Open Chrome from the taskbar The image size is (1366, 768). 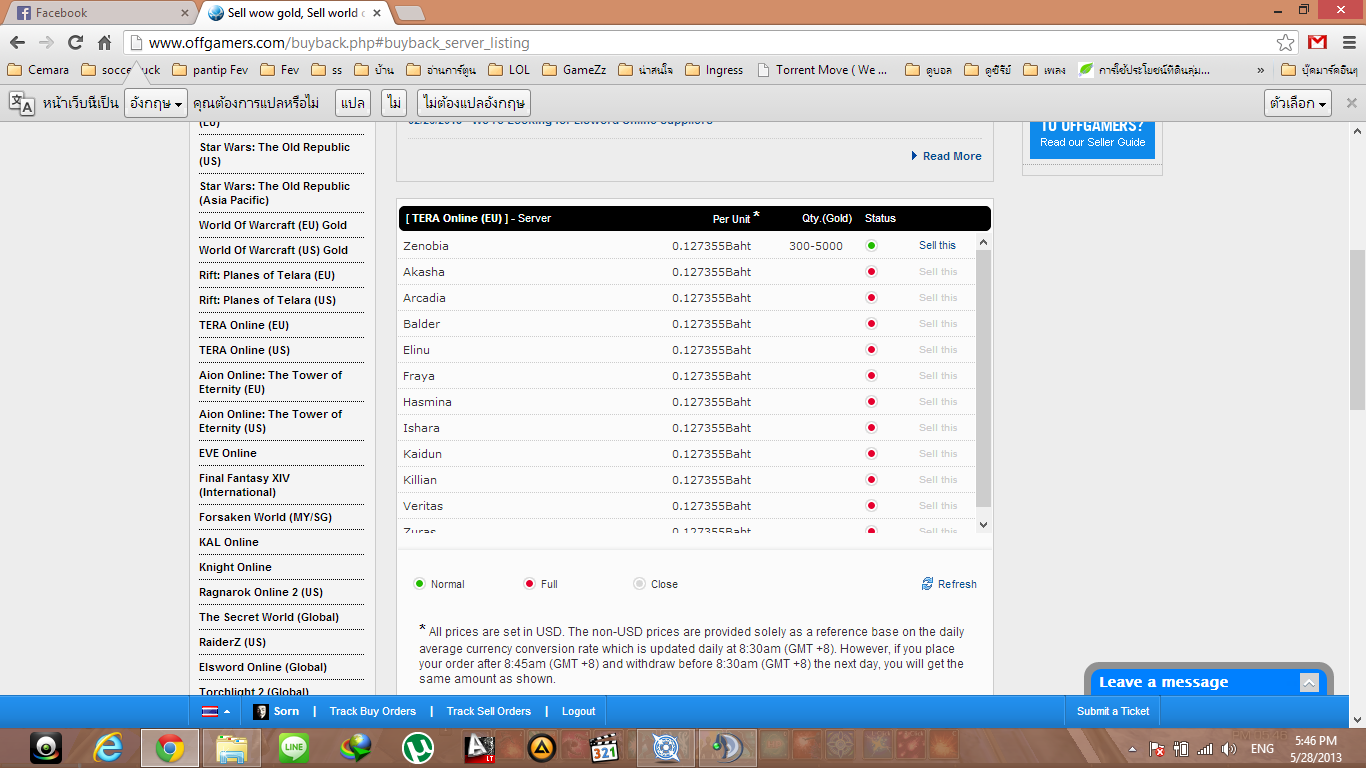click(169, 747)
